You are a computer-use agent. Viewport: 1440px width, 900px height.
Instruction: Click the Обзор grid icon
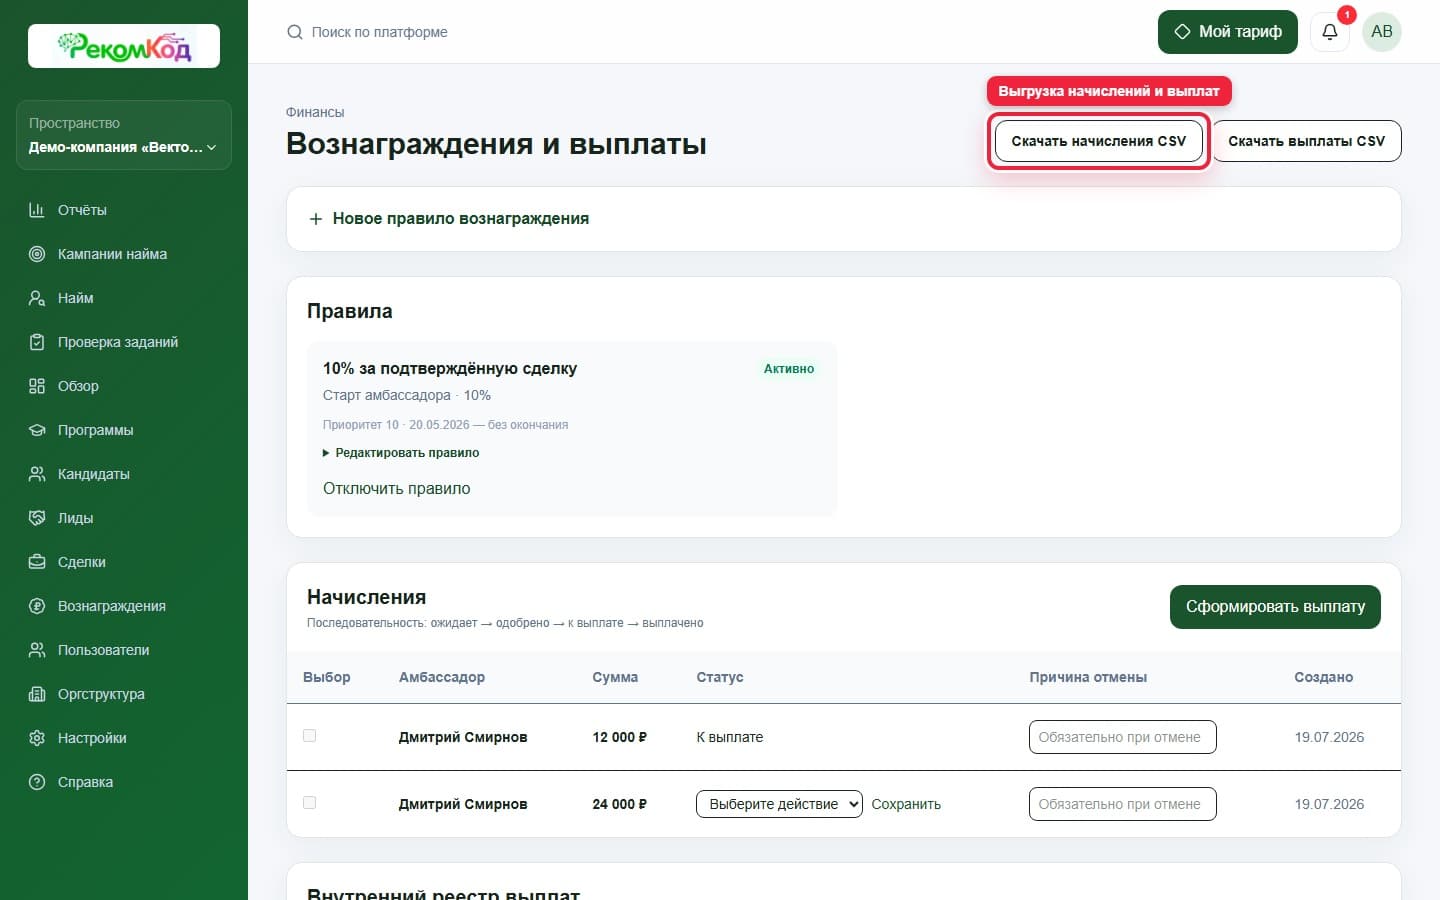[x=37, y=386]
